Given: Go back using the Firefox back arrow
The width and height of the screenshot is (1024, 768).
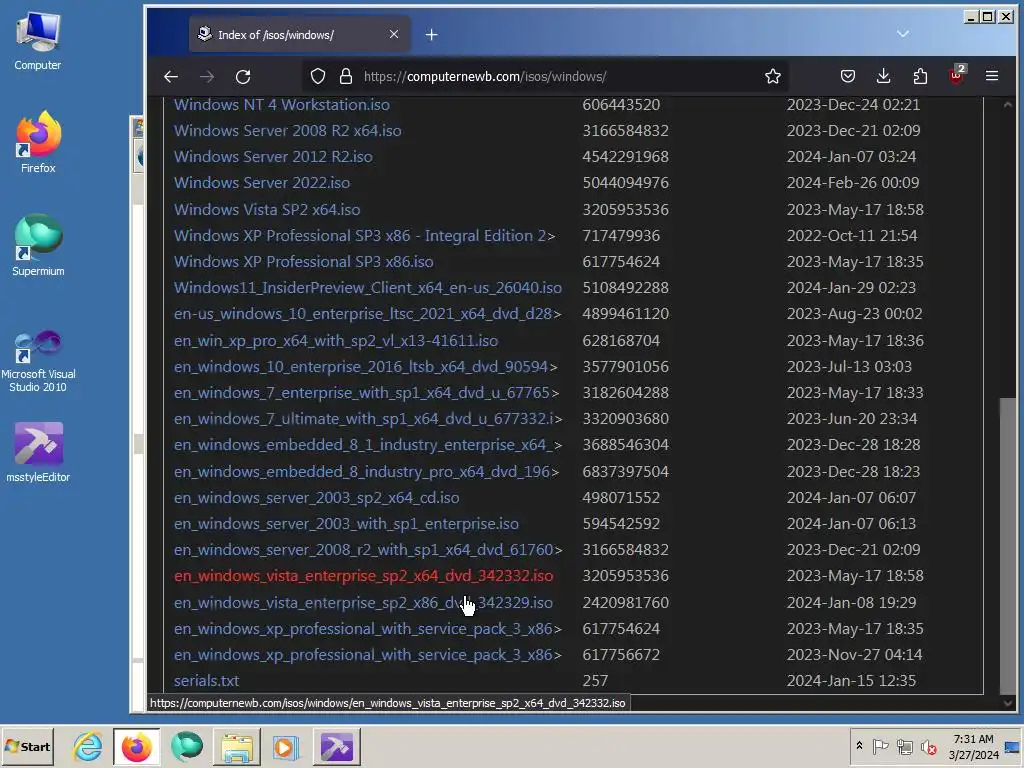Looking at the screenshot, I should [171, 76].
